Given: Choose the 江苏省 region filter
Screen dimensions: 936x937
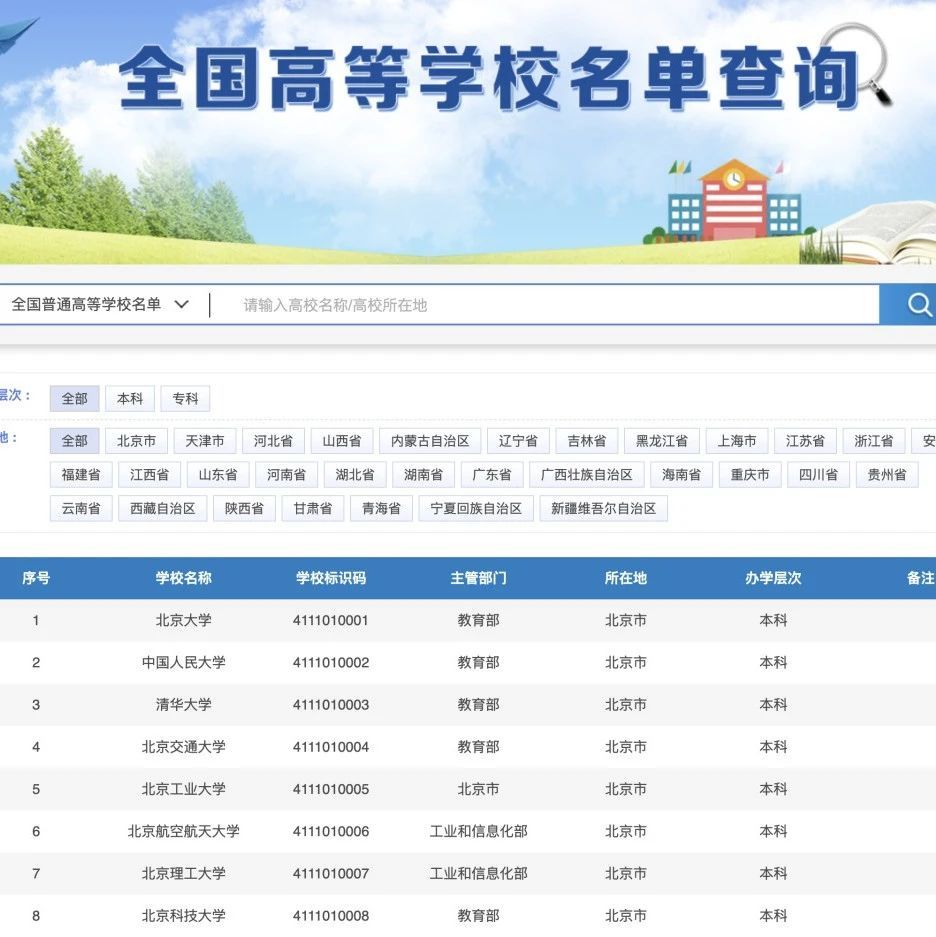Looking at the screenshot, I should (x=805, y=441).
